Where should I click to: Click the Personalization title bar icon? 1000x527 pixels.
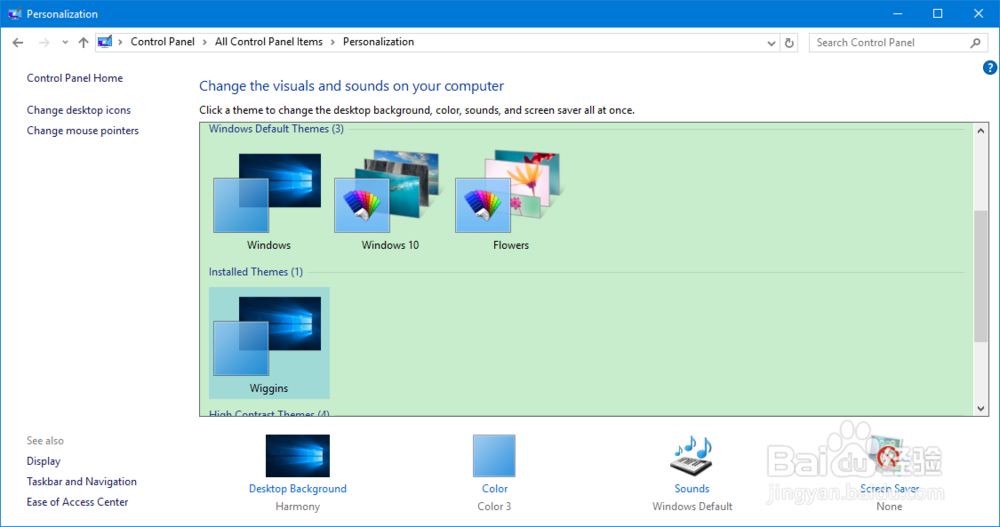15,13
